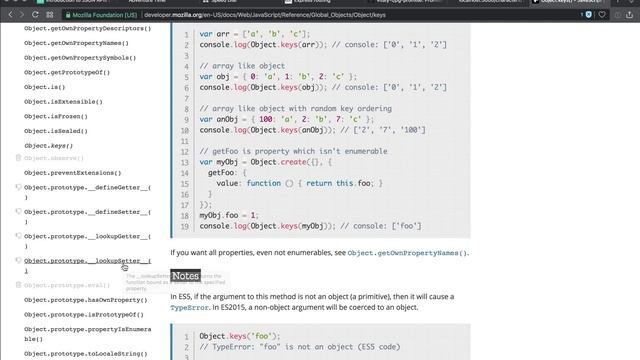Screen dimensions: 640x360
Task: Go back to the previous page
Action: tap(10, 15)
